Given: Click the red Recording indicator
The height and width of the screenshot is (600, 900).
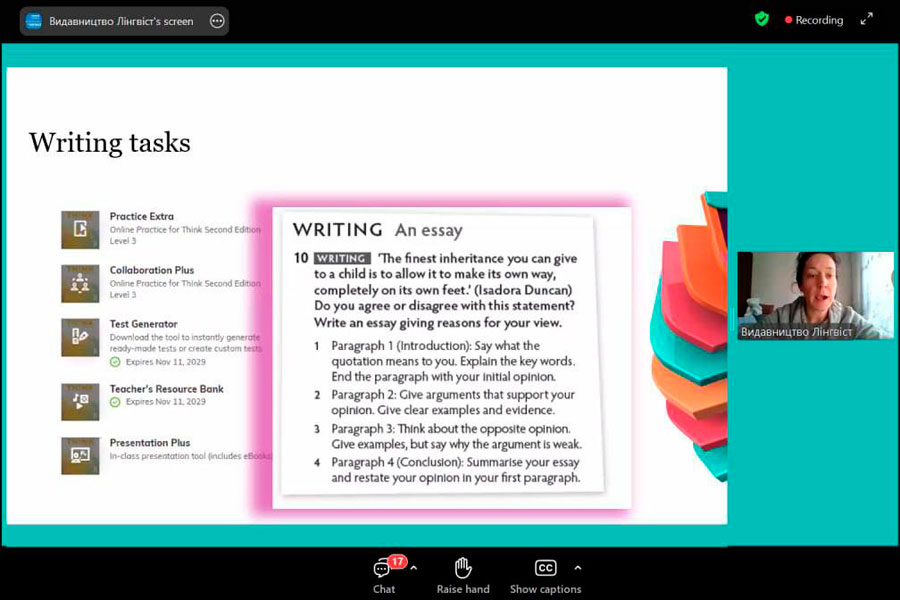Looking at the screenshot, I should pyautogui.click(x=814, y=20).
